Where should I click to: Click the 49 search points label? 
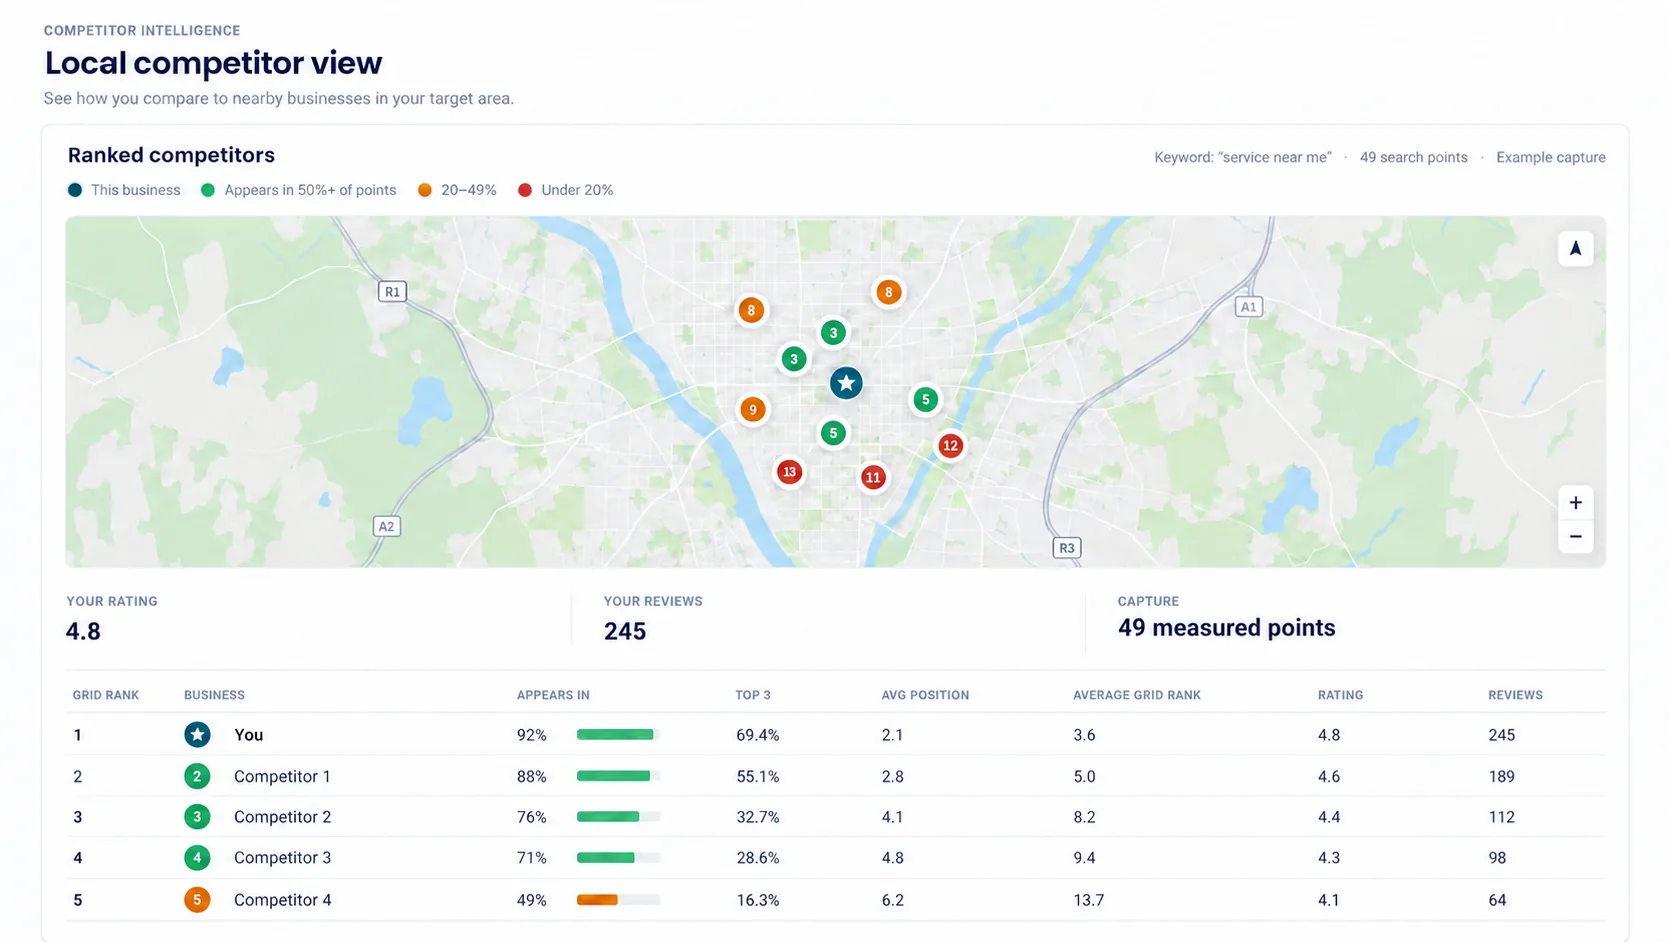click(1414, 158)
